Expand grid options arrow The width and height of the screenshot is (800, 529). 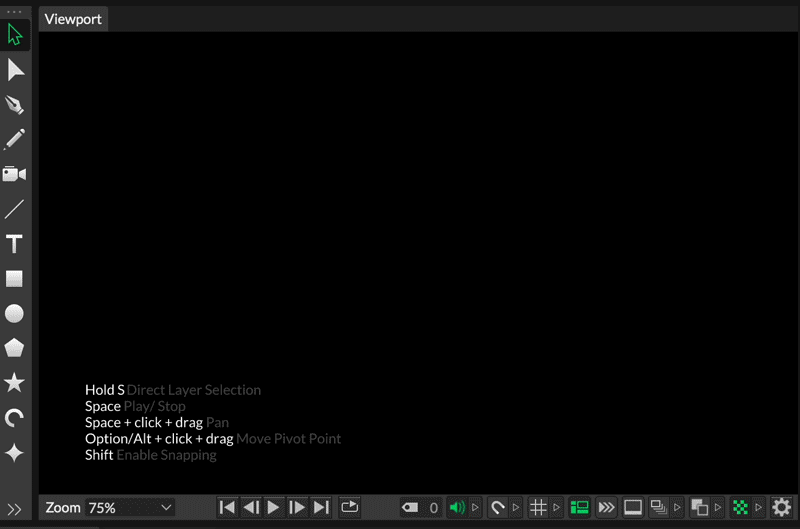557,508
